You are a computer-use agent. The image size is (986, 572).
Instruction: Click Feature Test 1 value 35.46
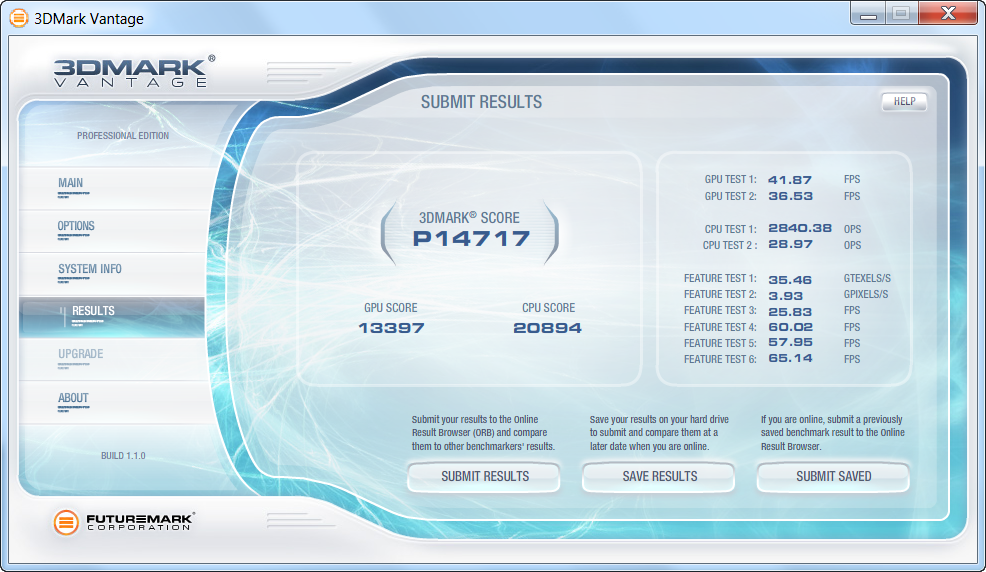[790, 280]
